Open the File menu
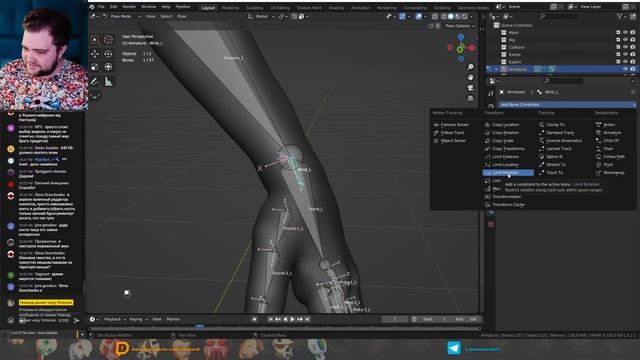 101,7
